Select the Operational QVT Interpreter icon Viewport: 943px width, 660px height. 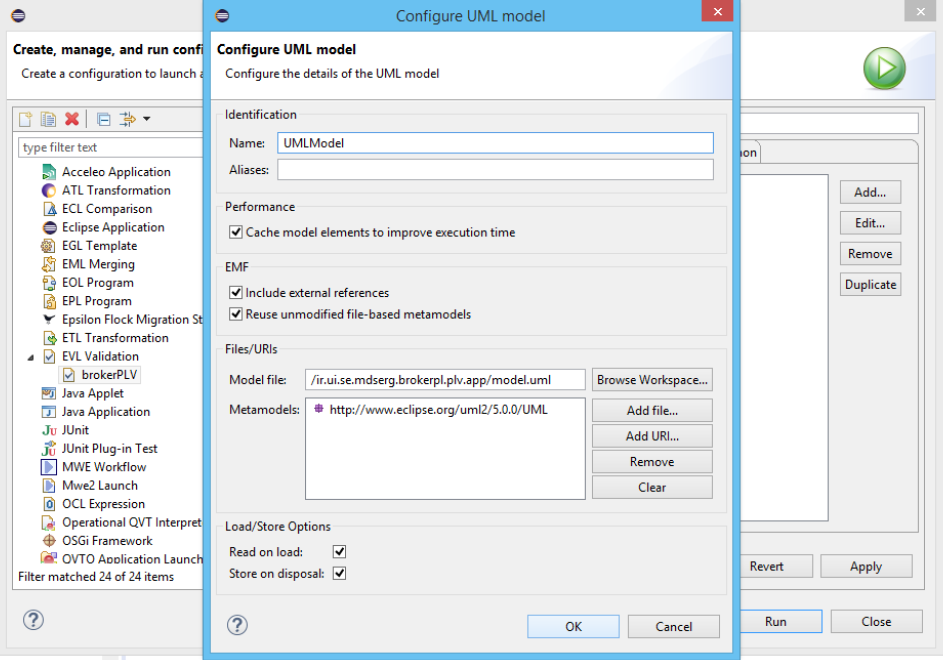[49, 523]
